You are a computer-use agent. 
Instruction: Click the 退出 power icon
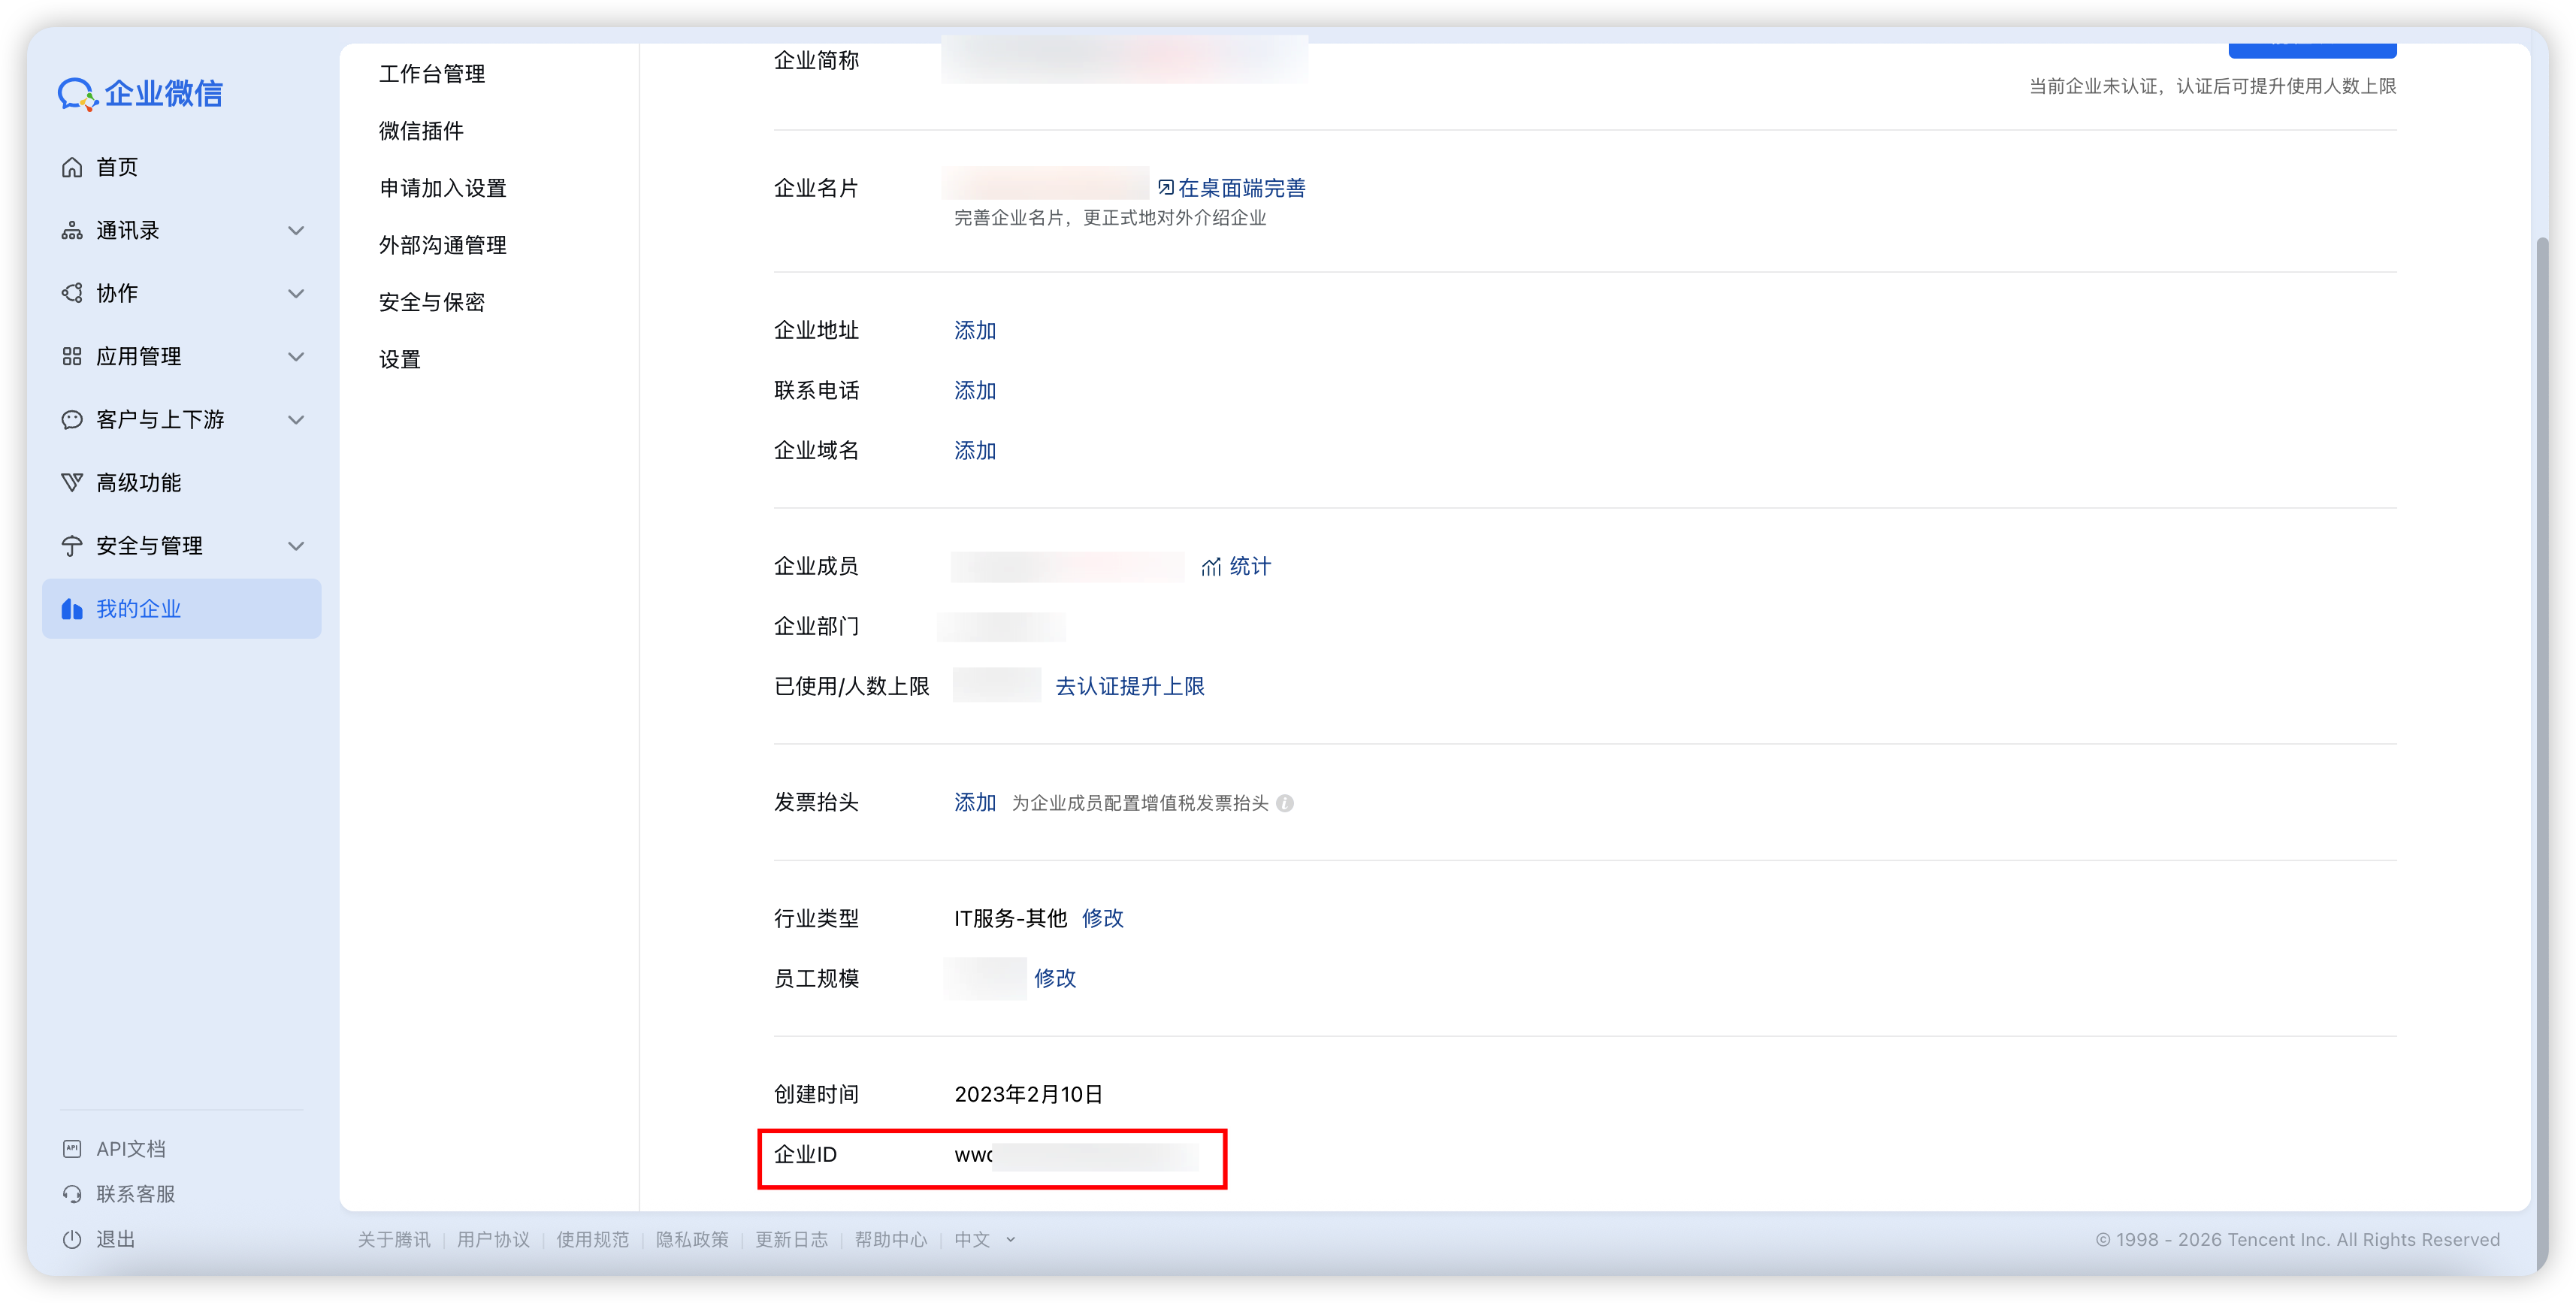click(72, 1239)
